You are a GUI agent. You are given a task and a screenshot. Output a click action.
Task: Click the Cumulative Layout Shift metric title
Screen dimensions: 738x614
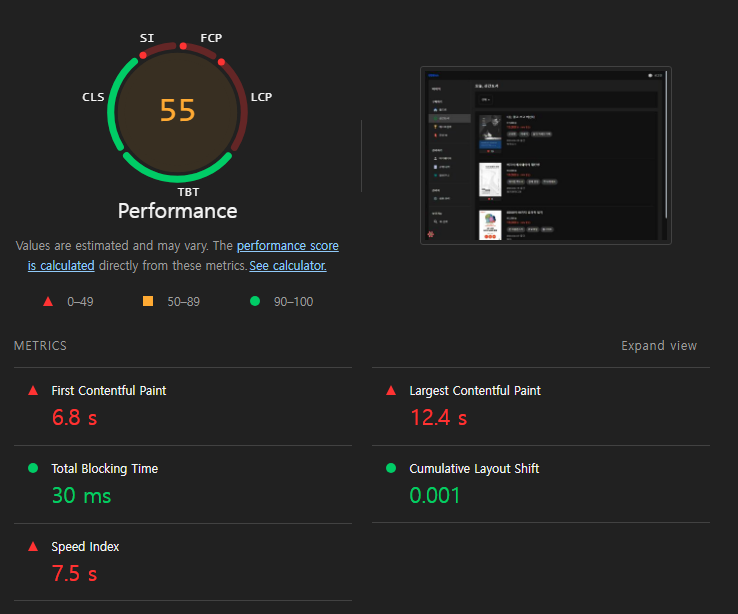point(474,469)
